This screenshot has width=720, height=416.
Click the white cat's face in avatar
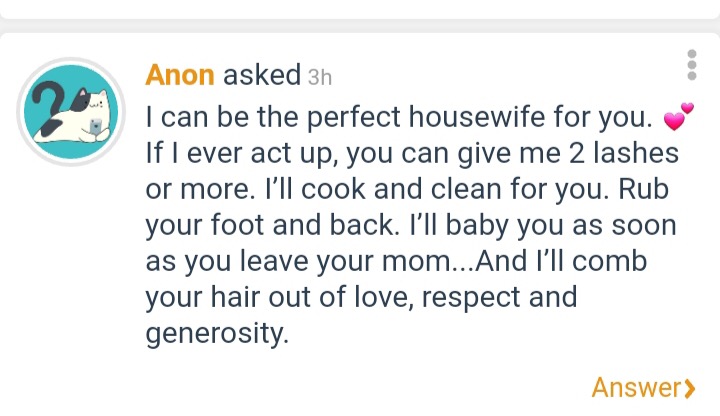96,103
